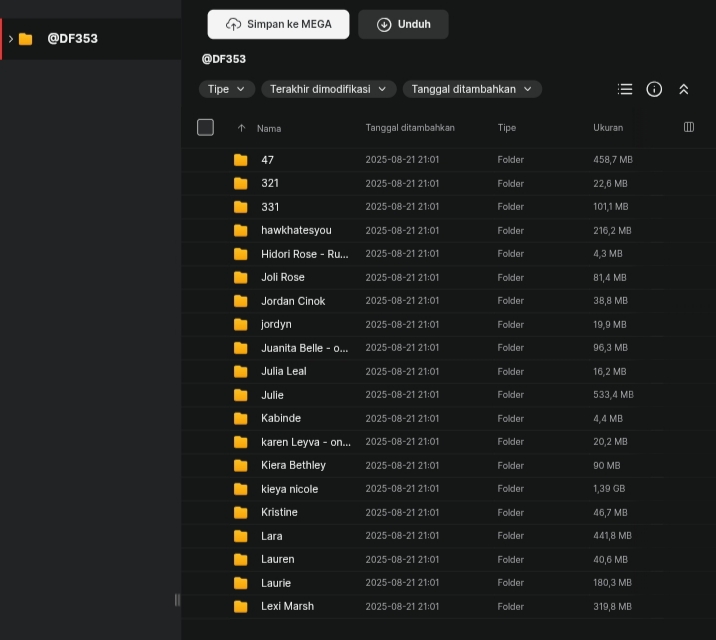Expand the @DF353 tree arrow in sidebar
716x640 pixels.
[11, 39]
